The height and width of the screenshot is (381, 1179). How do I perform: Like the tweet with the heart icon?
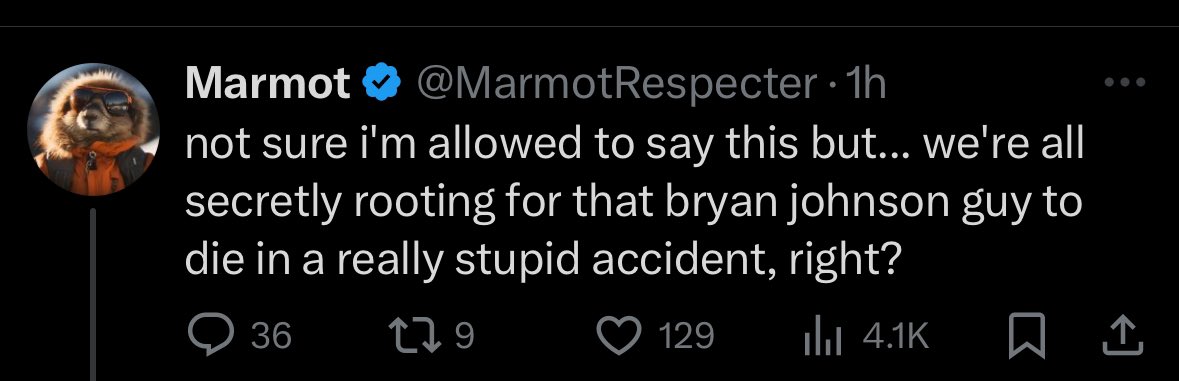click(618, 335)
